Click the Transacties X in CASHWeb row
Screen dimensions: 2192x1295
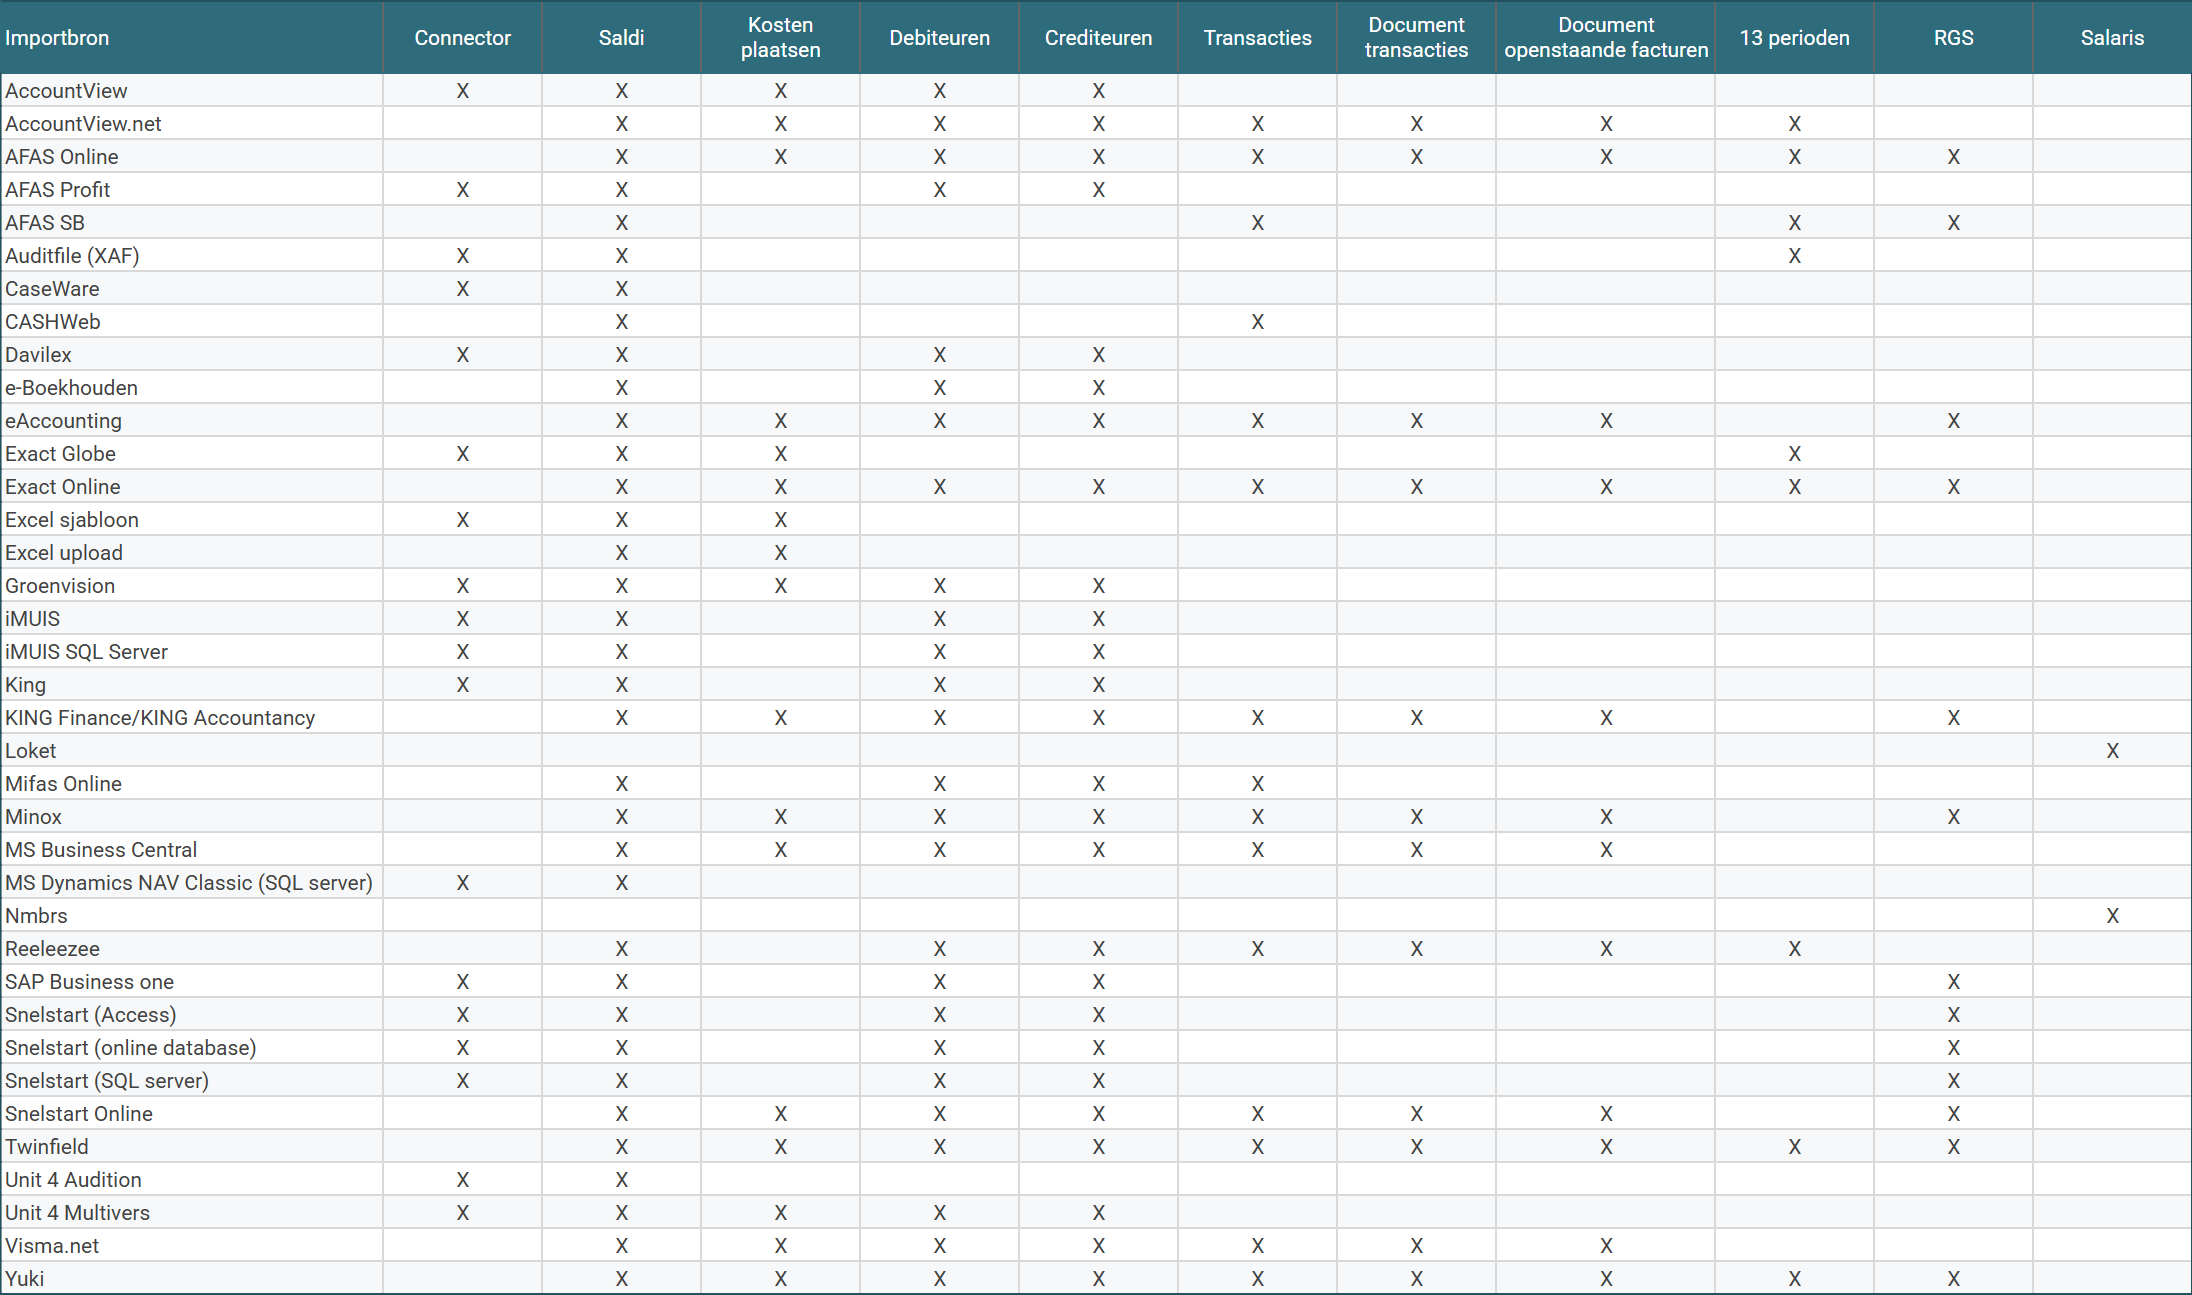(x=1257, y=322)
